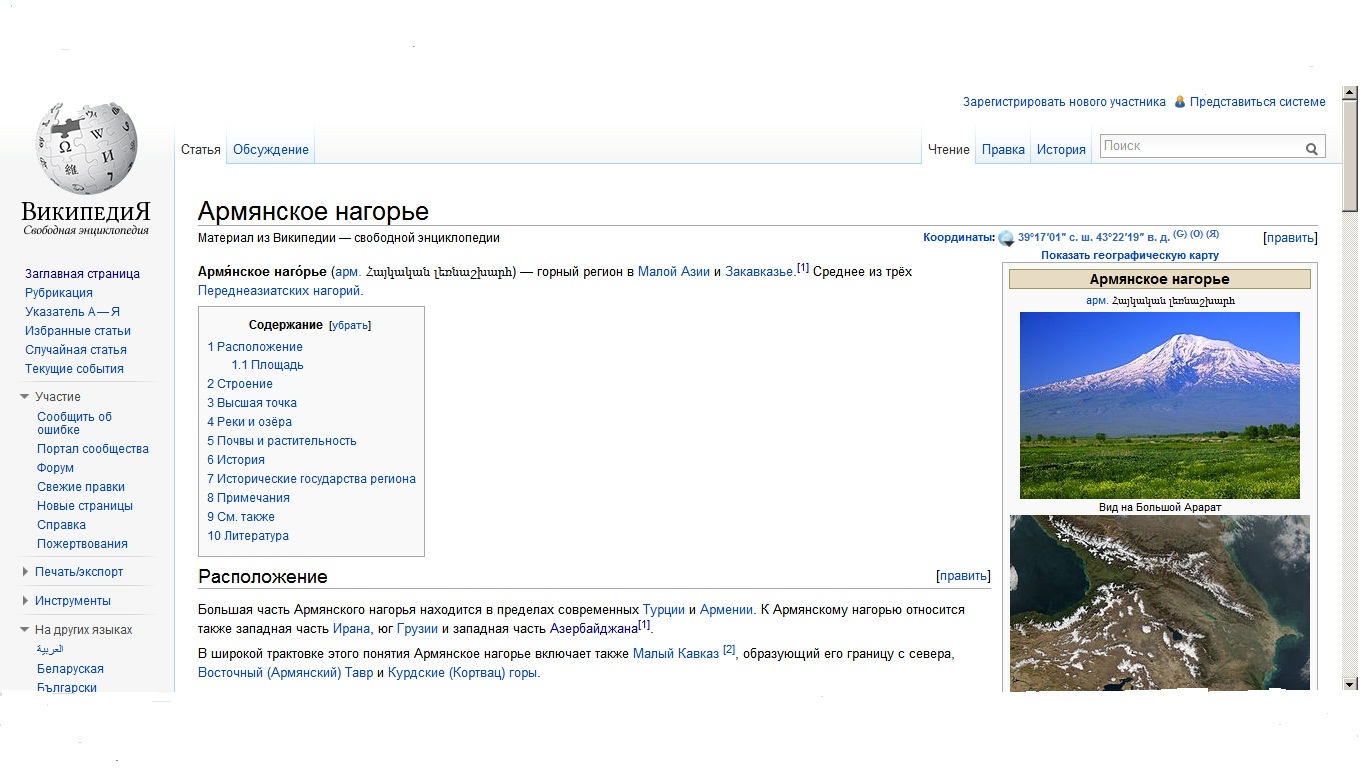Follow the Ирана link
Image resolution: width=1360 pixels, height=768 pixels.
[x=351, y=629]
